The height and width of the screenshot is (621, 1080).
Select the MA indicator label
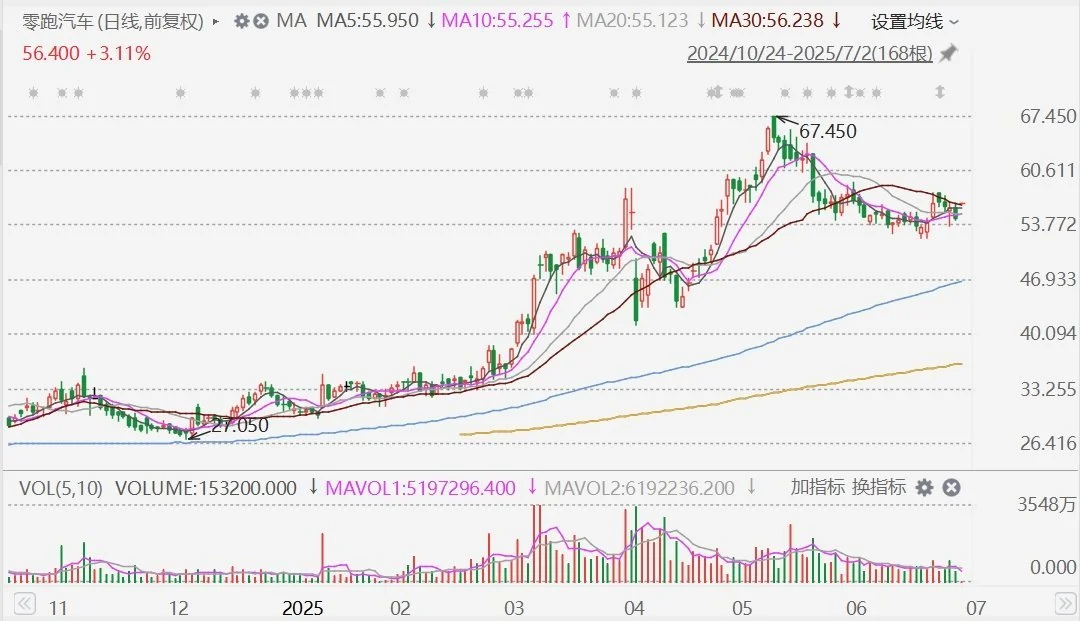point(291,21)
